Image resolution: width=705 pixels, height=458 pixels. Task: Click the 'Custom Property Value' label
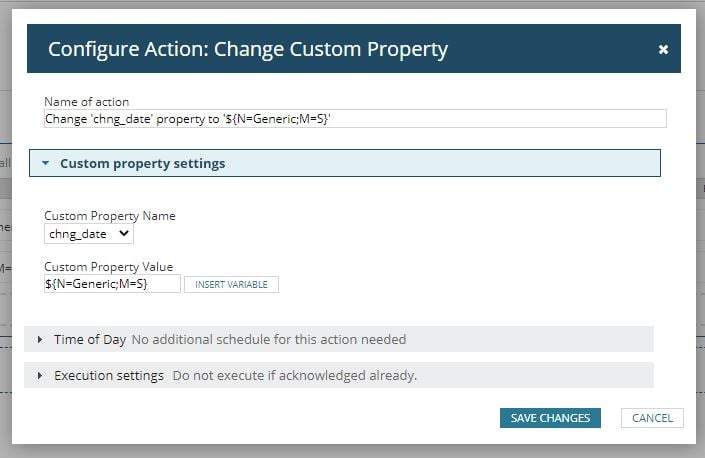pos(109,267)
